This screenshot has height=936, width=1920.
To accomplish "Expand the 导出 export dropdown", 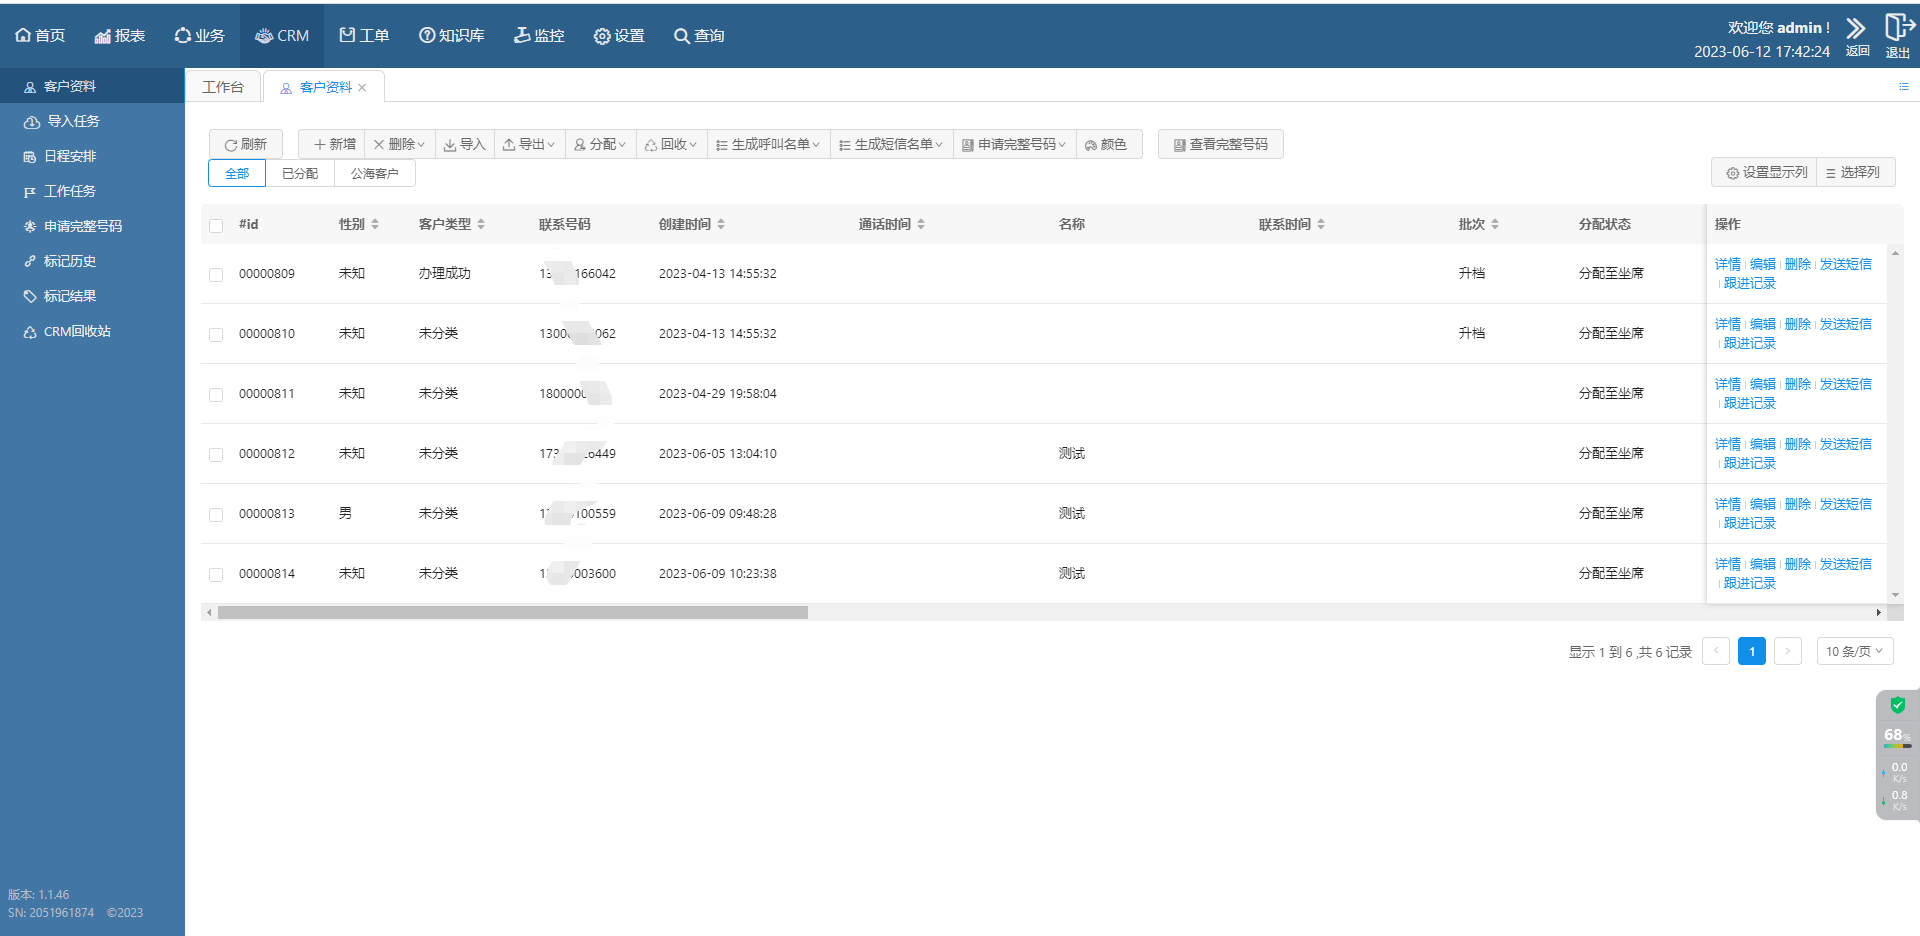I will tap(529, 144).
